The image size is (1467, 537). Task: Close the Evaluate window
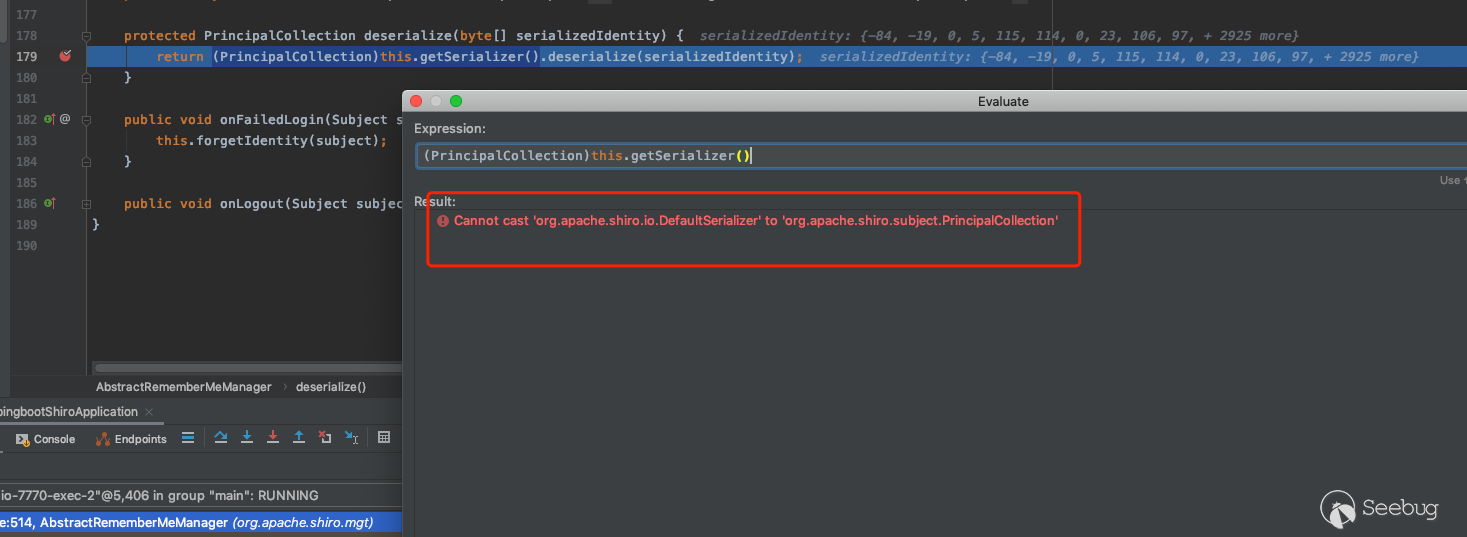click(x=417, y=101)
